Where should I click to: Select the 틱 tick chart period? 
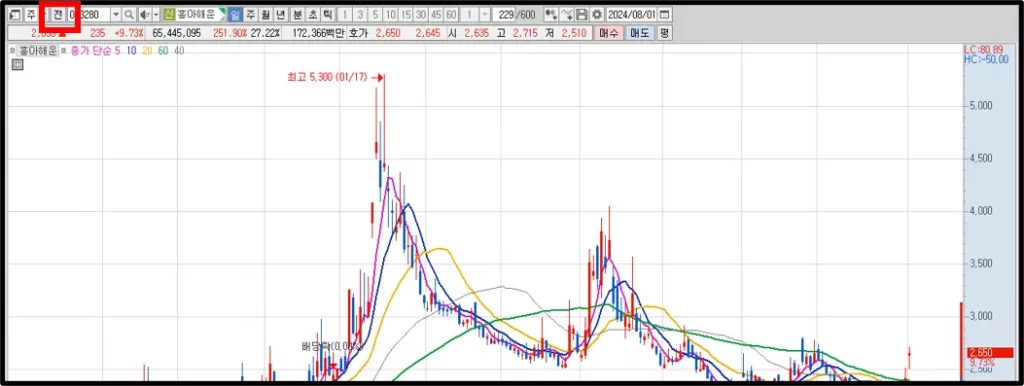(327, 14)
